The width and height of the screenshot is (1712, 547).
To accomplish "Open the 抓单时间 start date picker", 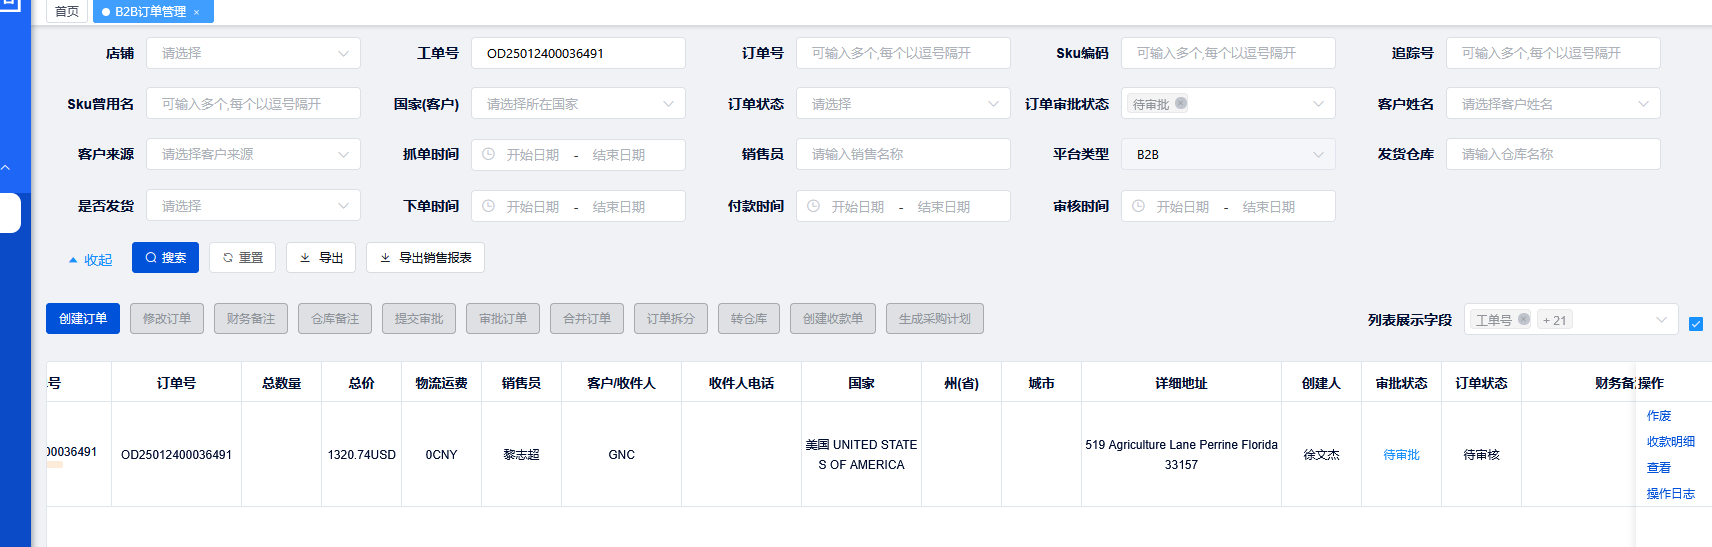I will click(532, 155).
